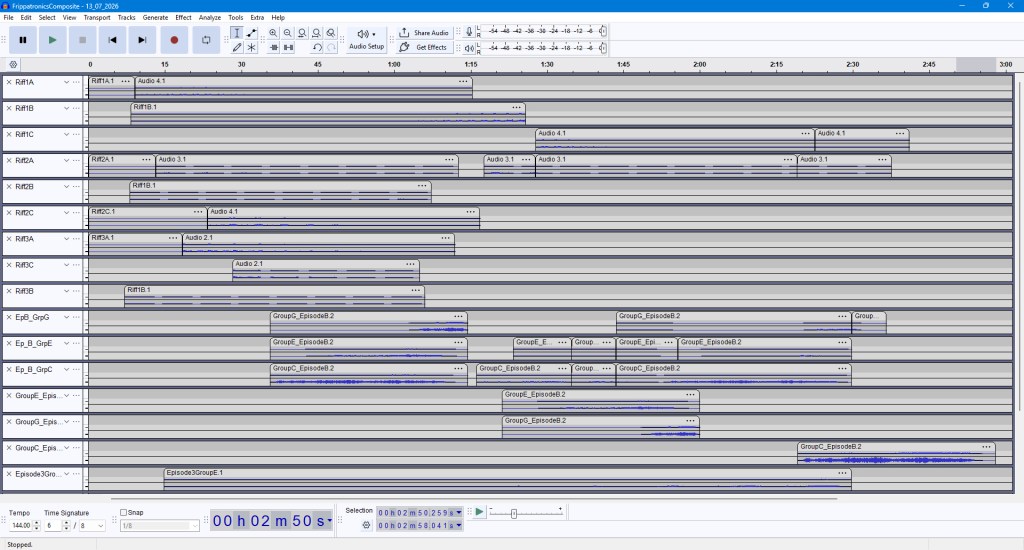Toggle the Loop playback button
Viewport: 1024px width, 550px height.
point(206,40)
